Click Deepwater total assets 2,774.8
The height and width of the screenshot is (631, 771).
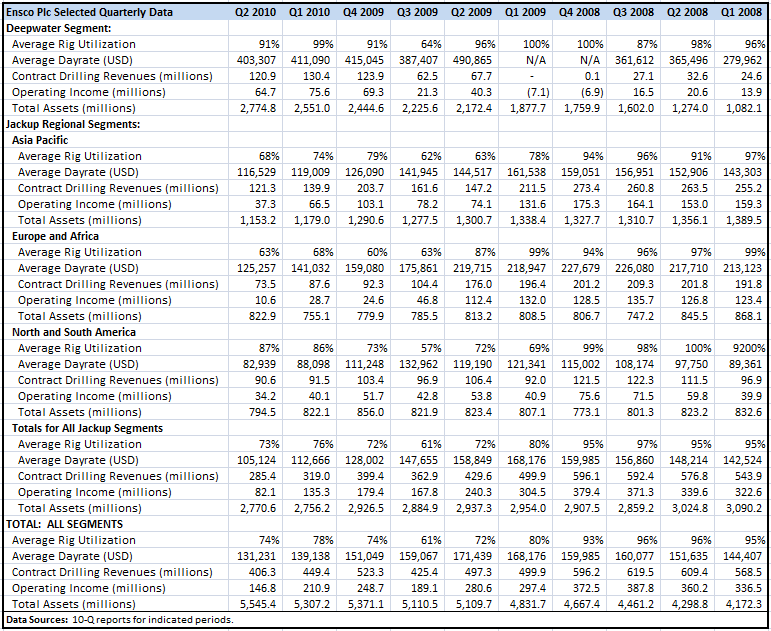258,108
